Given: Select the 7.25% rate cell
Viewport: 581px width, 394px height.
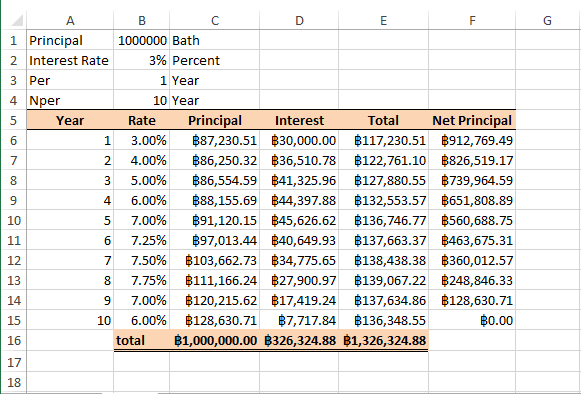Looking at the screenshot, I should click(x=142, y=241).
